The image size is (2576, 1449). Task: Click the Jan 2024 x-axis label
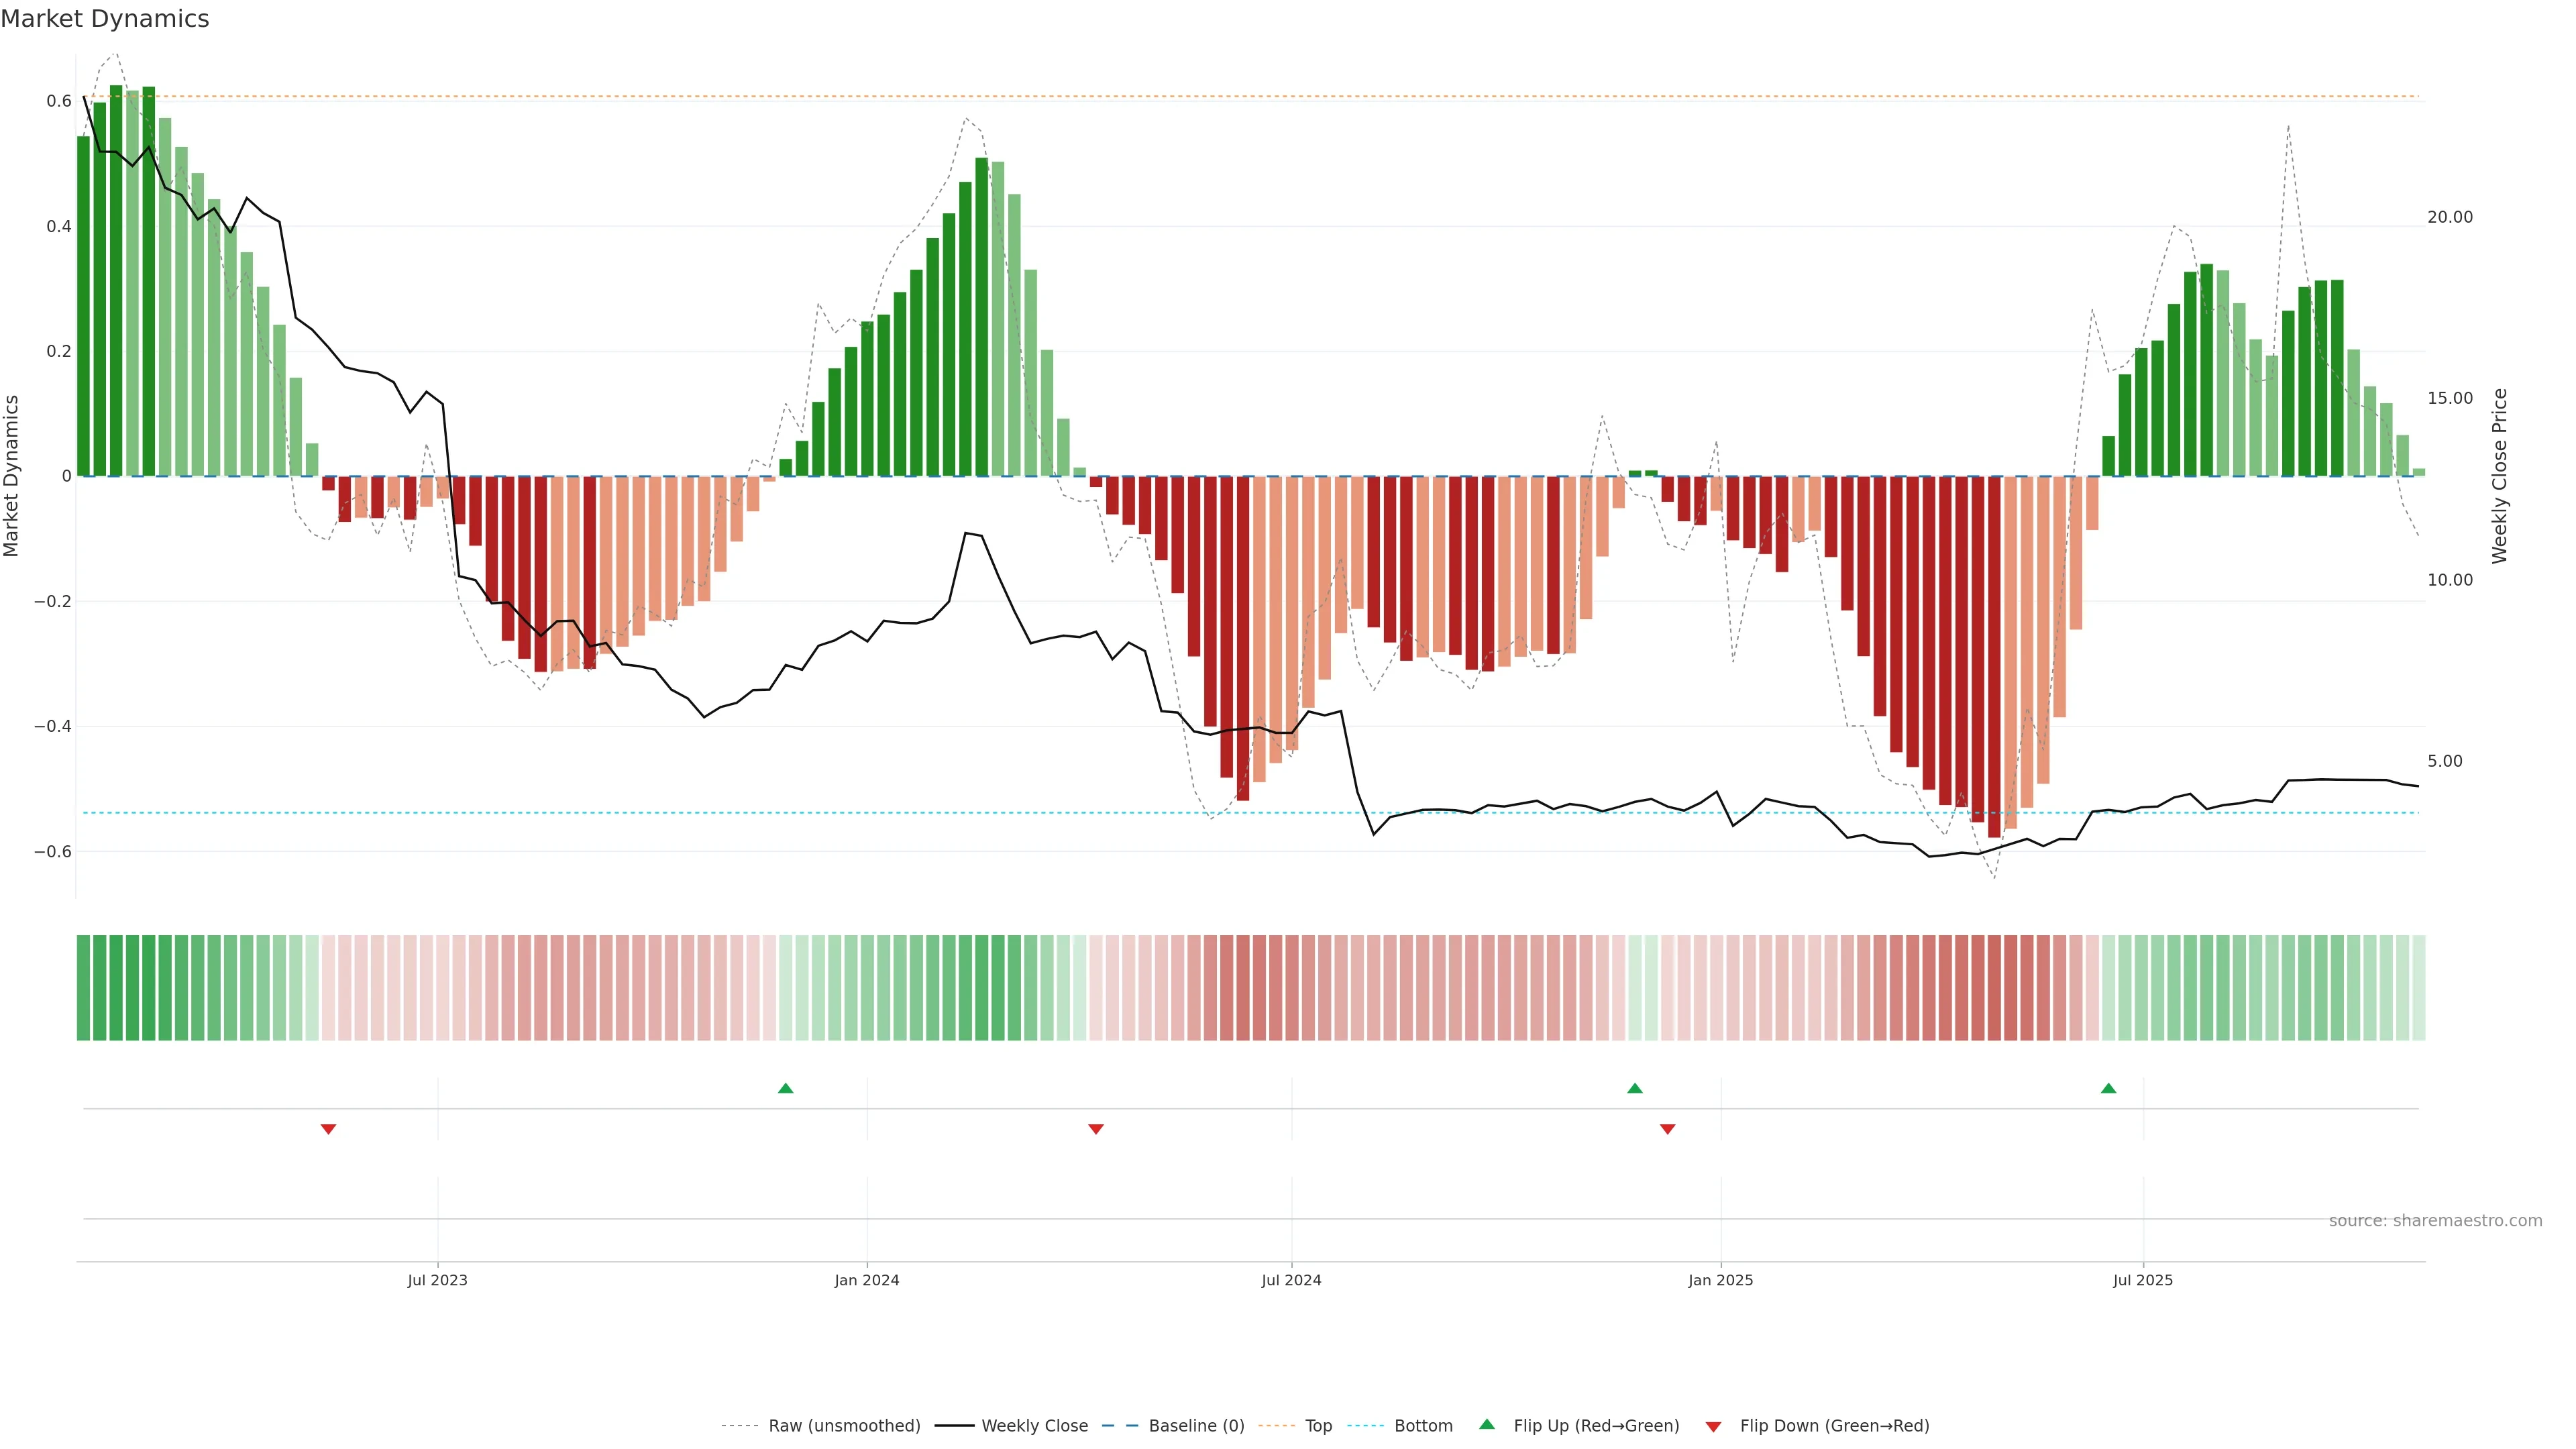tap(867, 1280)
